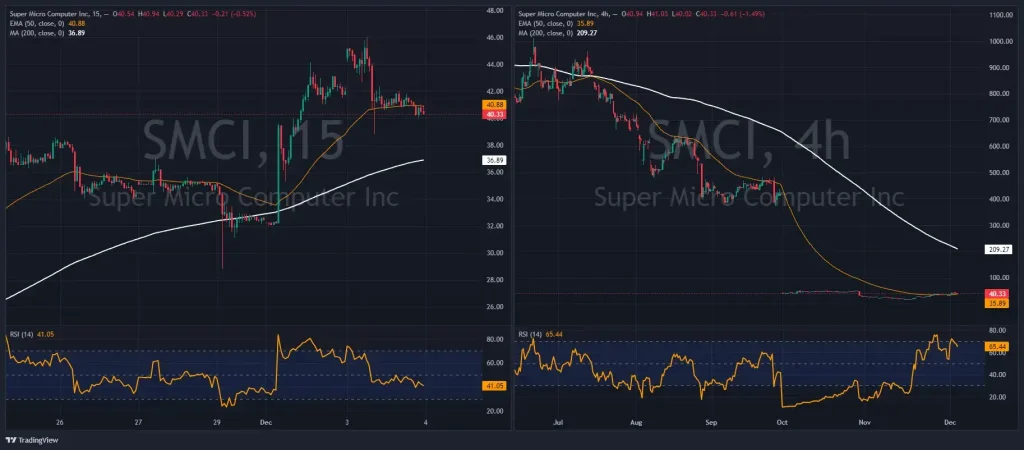Click the white 209.27 MA price tag
Image resolution: width=1024 pixels, height=450 pixels.
996,249
